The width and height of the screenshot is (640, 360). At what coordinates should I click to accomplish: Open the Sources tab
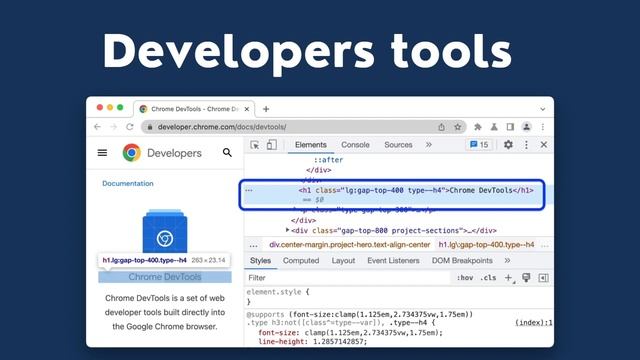(x=398, y=144)
